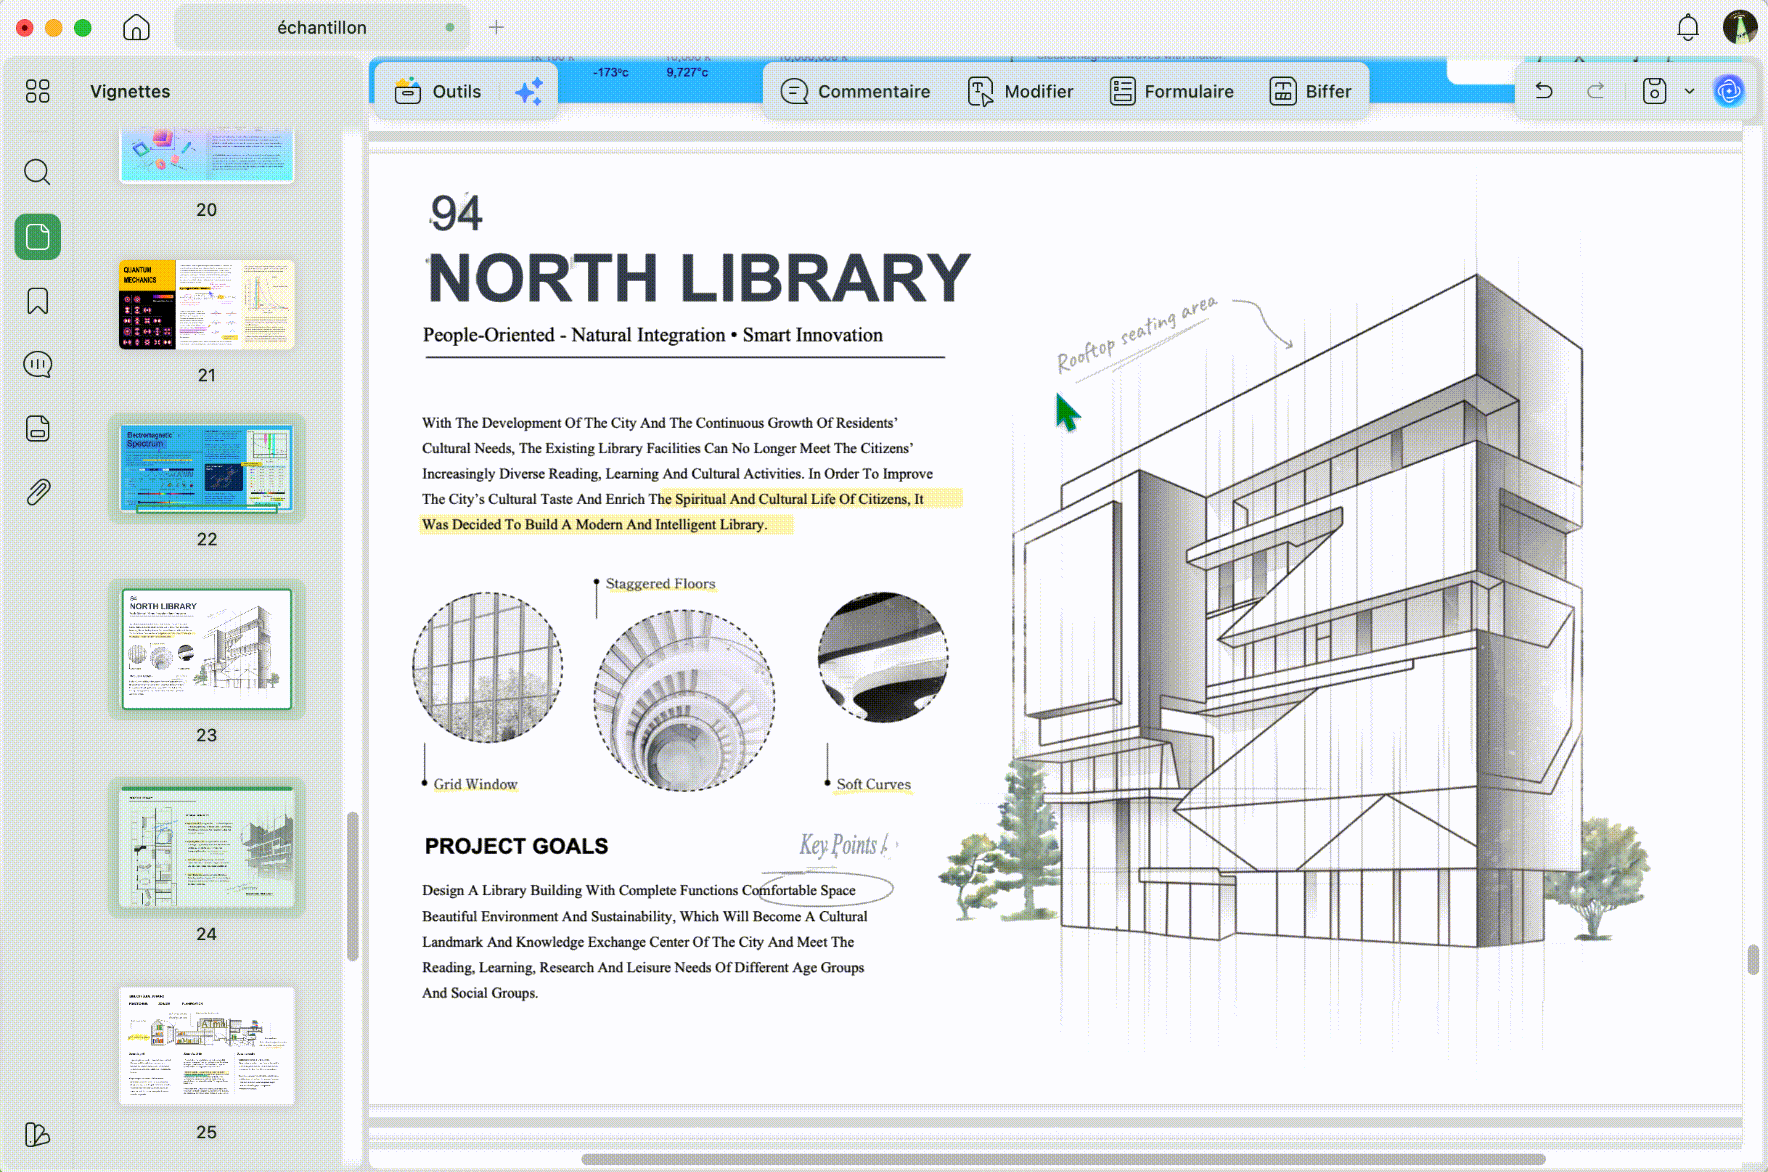
Task: Switch to Commentaire mode
Action: [855, 91]
